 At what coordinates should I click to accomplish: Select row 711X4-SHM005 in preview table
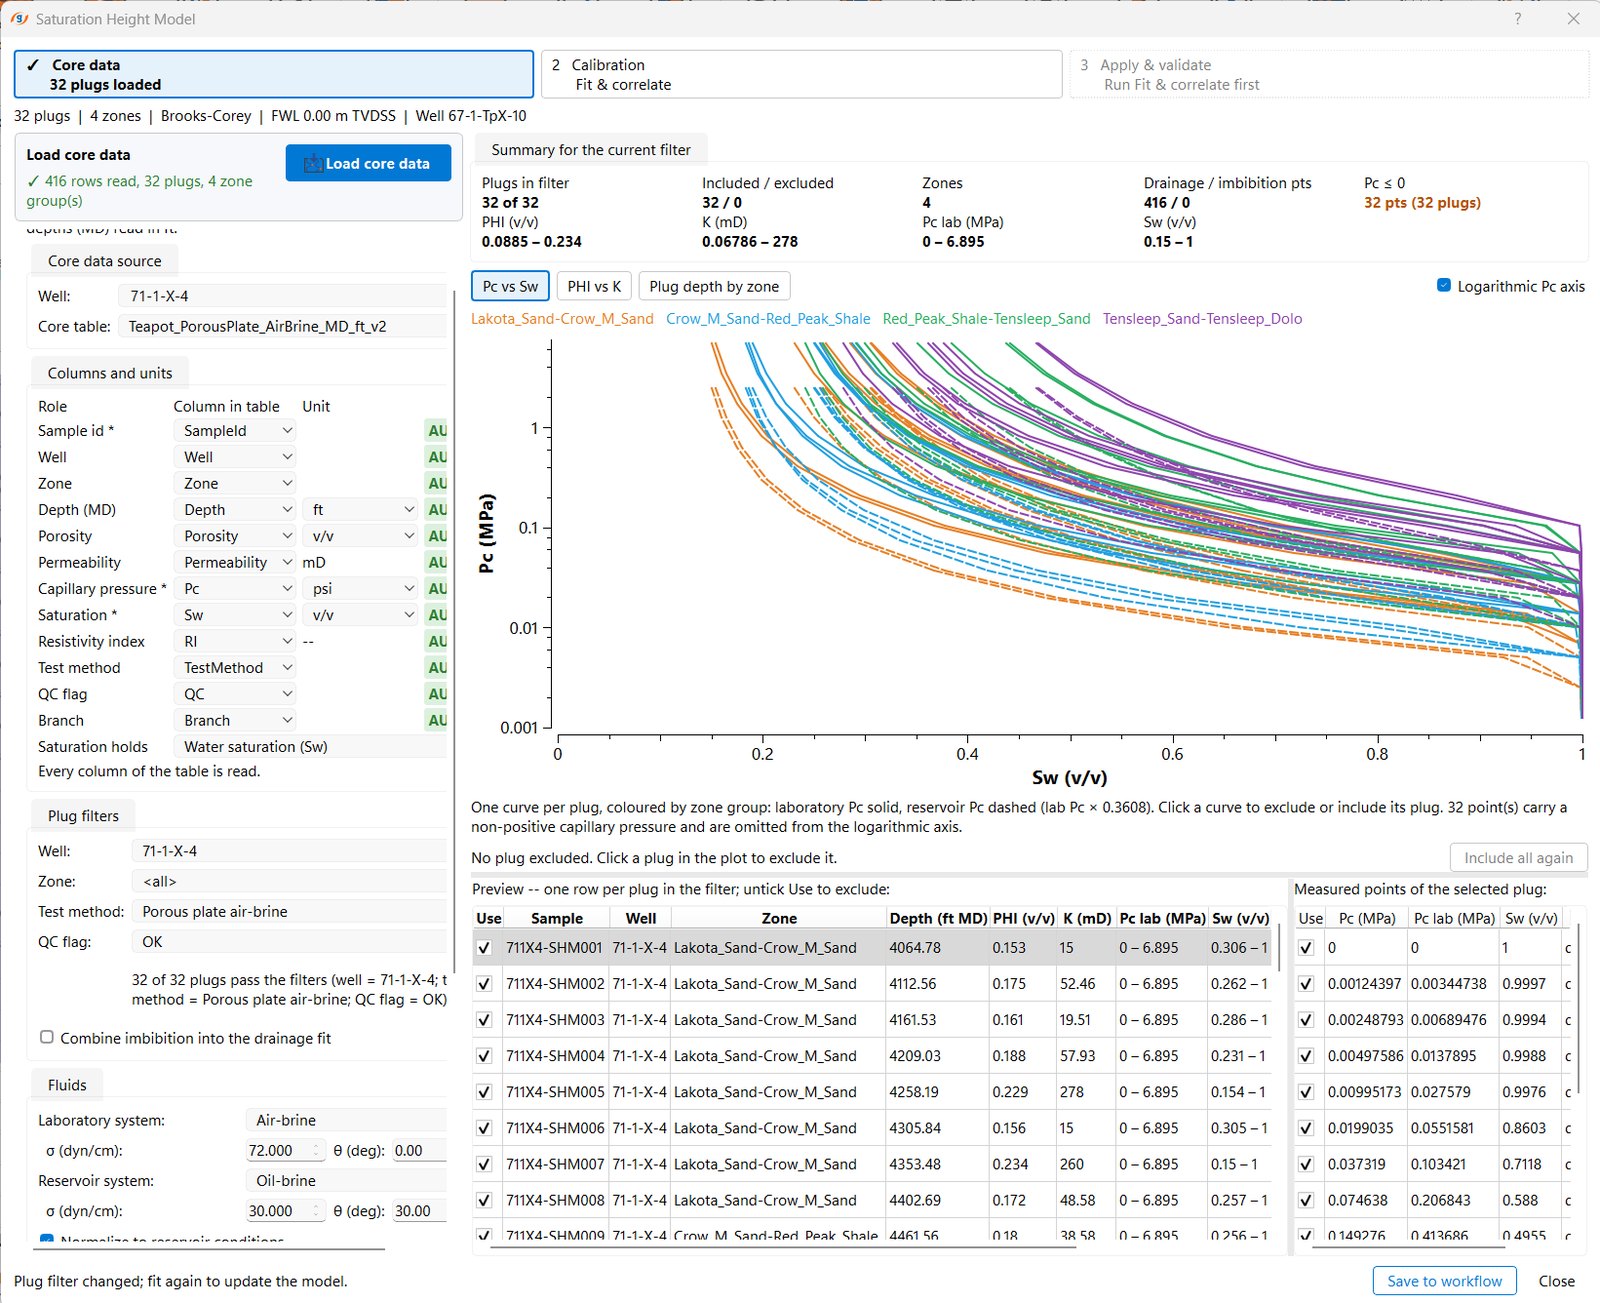click(x=872, y=1092)
